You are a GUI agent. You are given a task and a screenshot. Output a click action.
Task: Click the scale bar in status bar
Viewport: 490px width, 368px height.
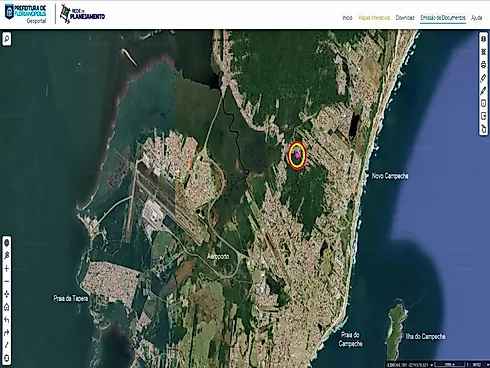tap(450, 365)
